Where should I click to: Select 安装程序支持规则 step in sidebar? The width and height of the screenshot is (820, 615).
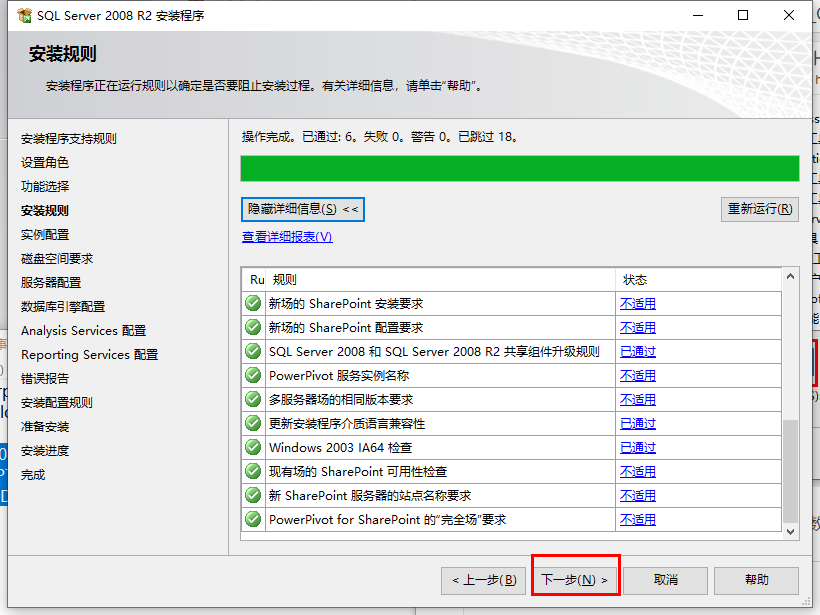pos(69,139)
